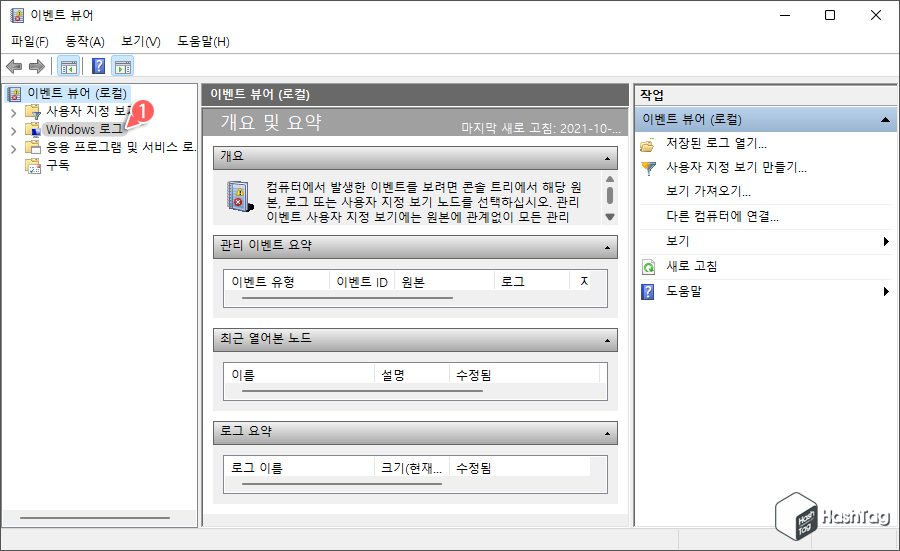Screen dimensions: 900x551
Task: Click the 보기 action item
Action: click(678, 241)
